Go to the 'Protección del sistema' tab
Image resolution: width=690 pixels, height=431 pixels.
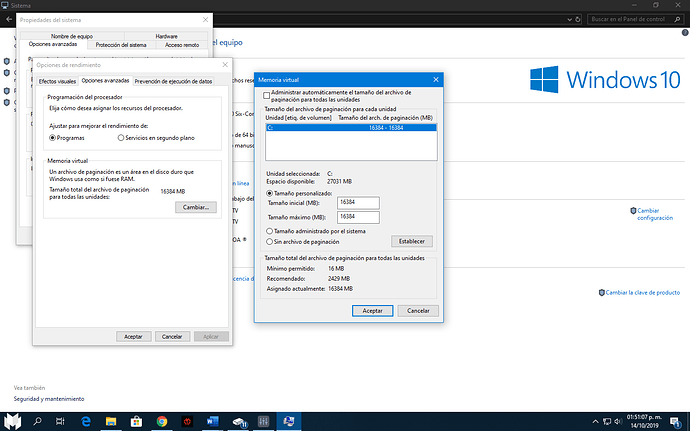123,45
